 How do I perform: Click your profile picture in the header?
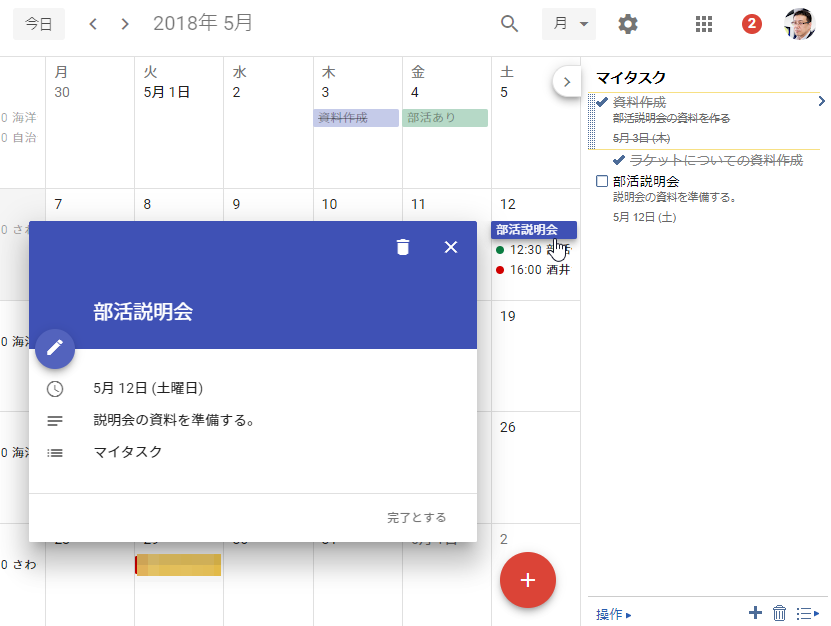(x=797, y=23)
